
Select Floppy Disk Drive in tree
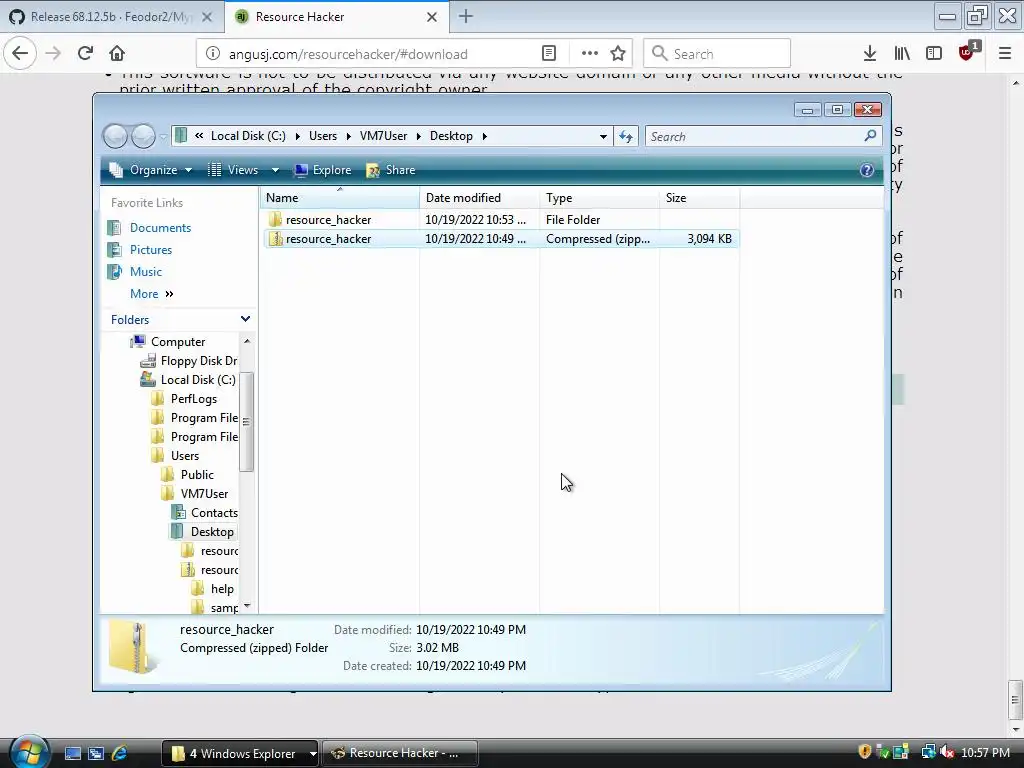pos(199,361)
